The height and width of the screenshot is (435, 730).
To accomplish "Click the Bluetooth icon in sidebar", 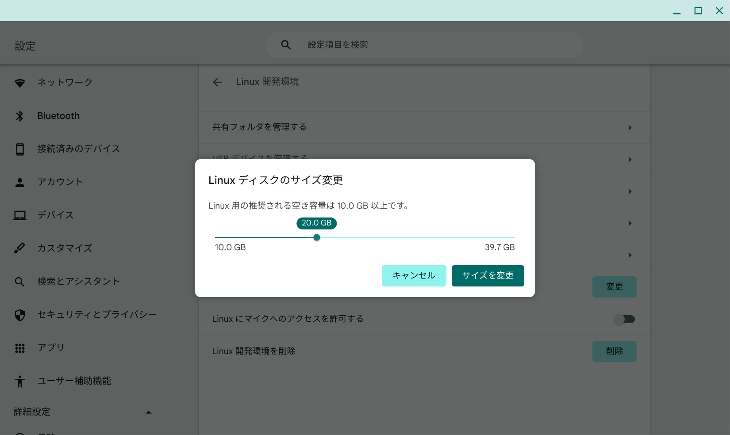I will (x=20, y=116).
